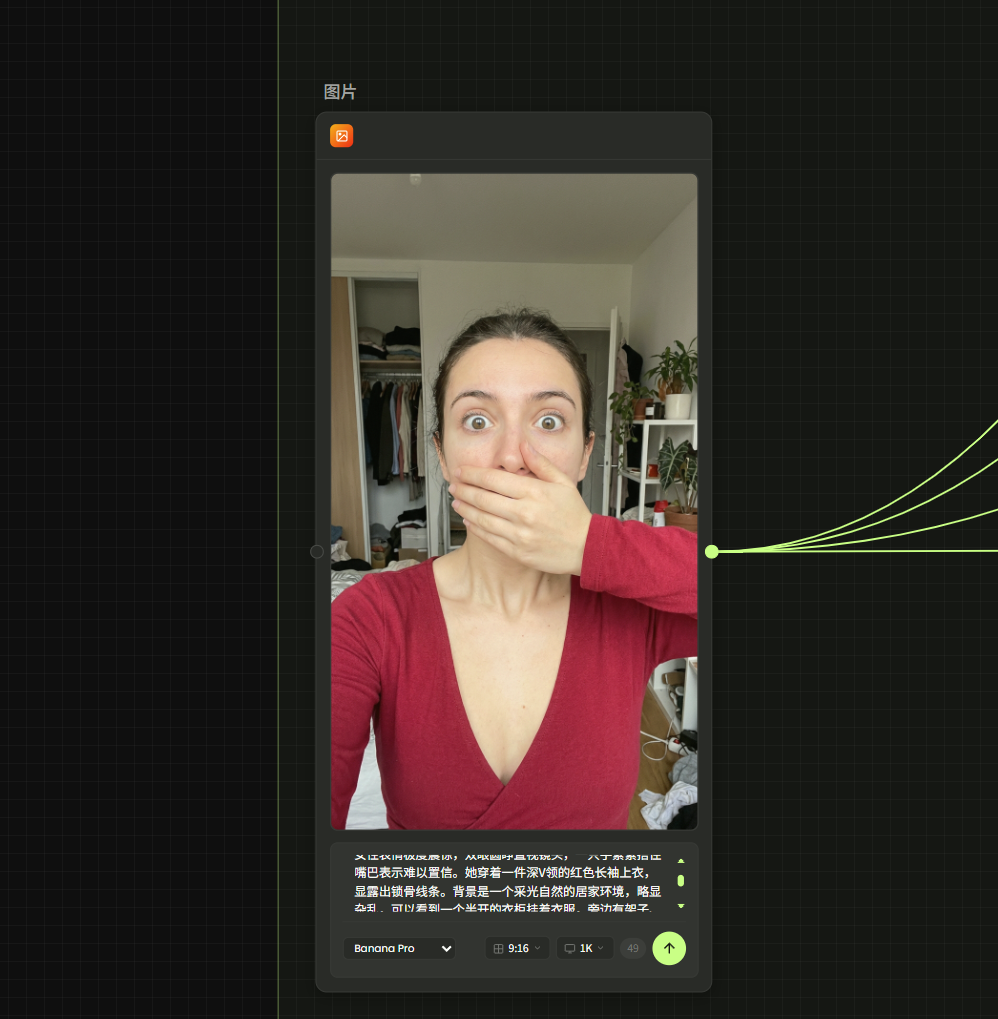Click the 49 credits badge
The image size is (998, 1019).
pyautogui.click(x=632, y=948)
